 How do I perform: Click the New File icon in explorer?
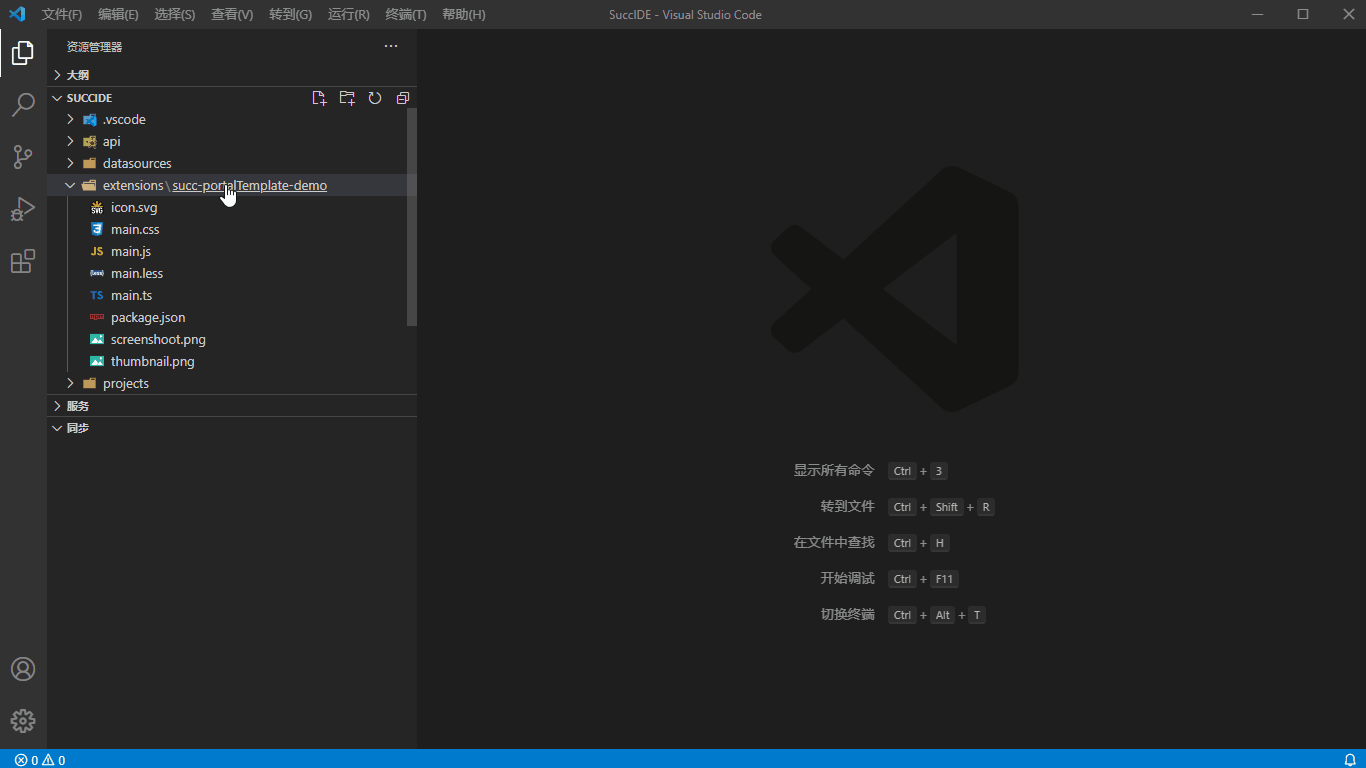(x=319, y=98)
